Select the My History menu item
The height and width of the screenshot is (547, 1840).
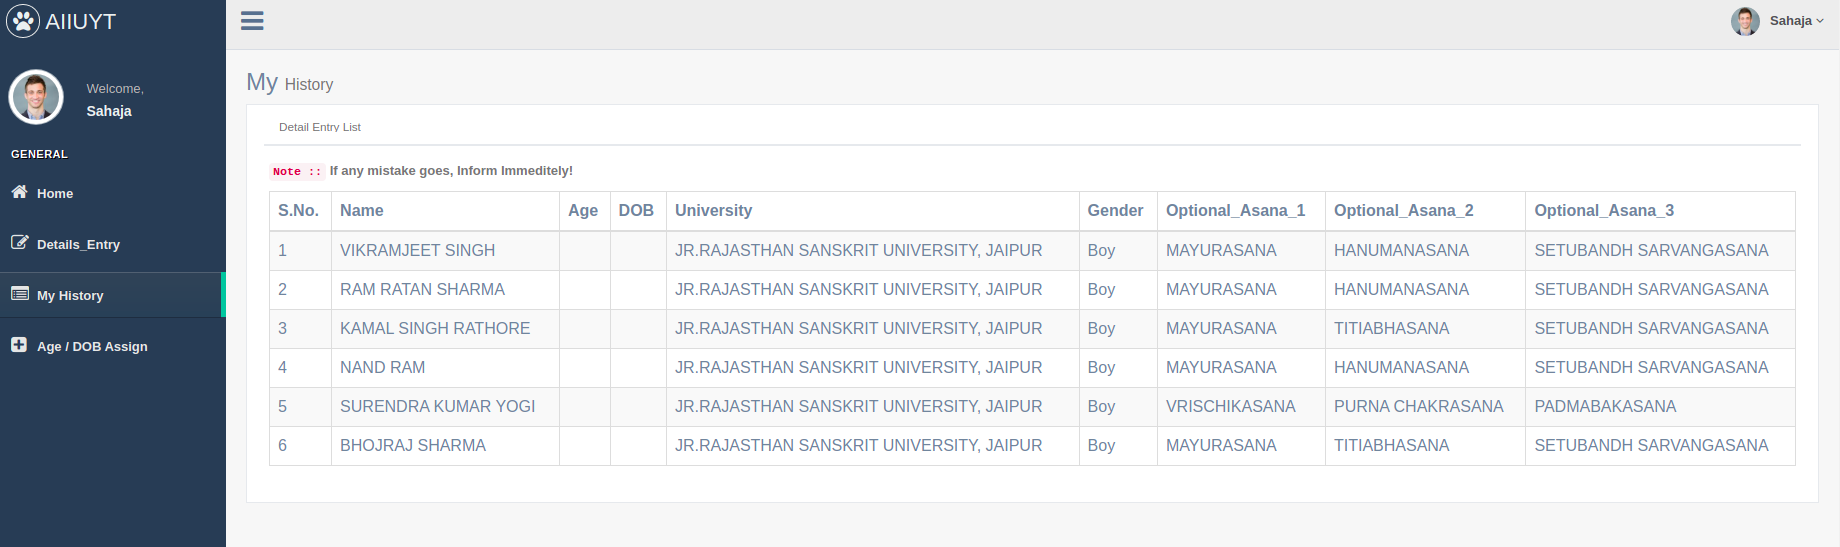pyautogui.click(x=70, y=296)
